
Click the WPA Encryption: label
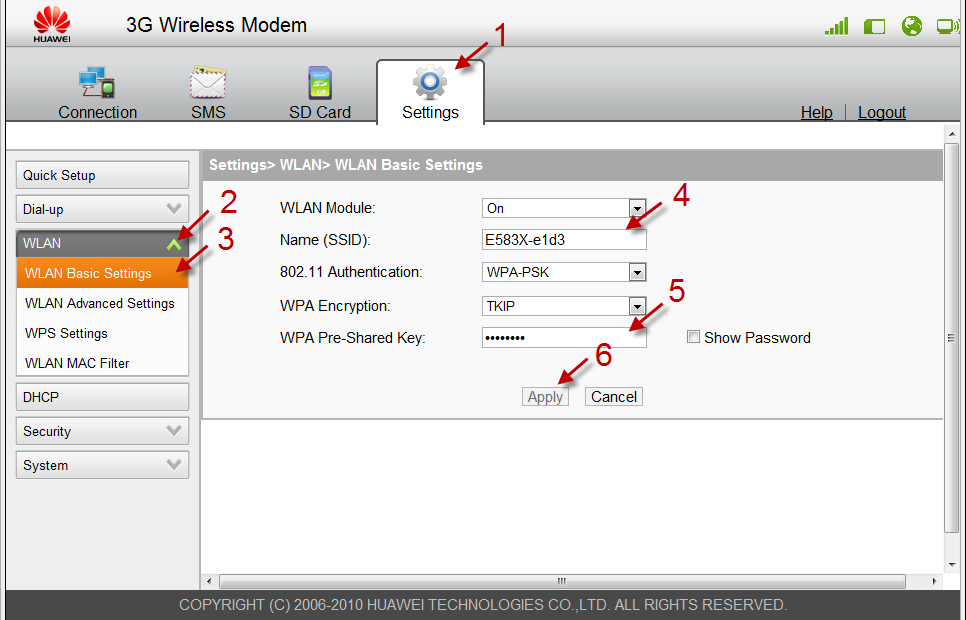(335, 306)
